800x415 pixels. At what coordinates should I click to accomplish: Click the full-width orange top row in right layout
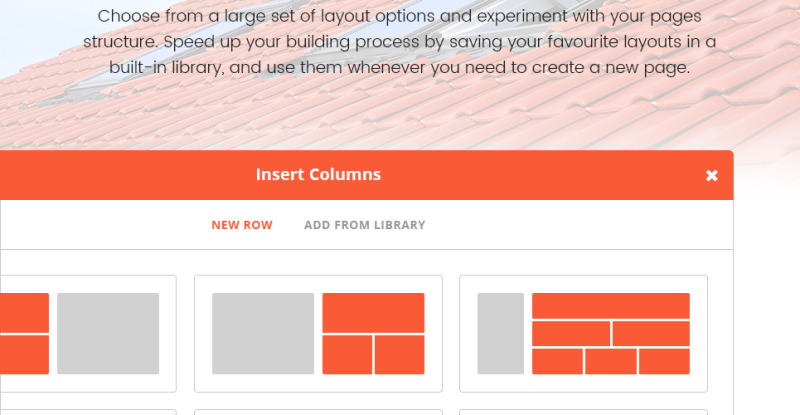(611, 306)
